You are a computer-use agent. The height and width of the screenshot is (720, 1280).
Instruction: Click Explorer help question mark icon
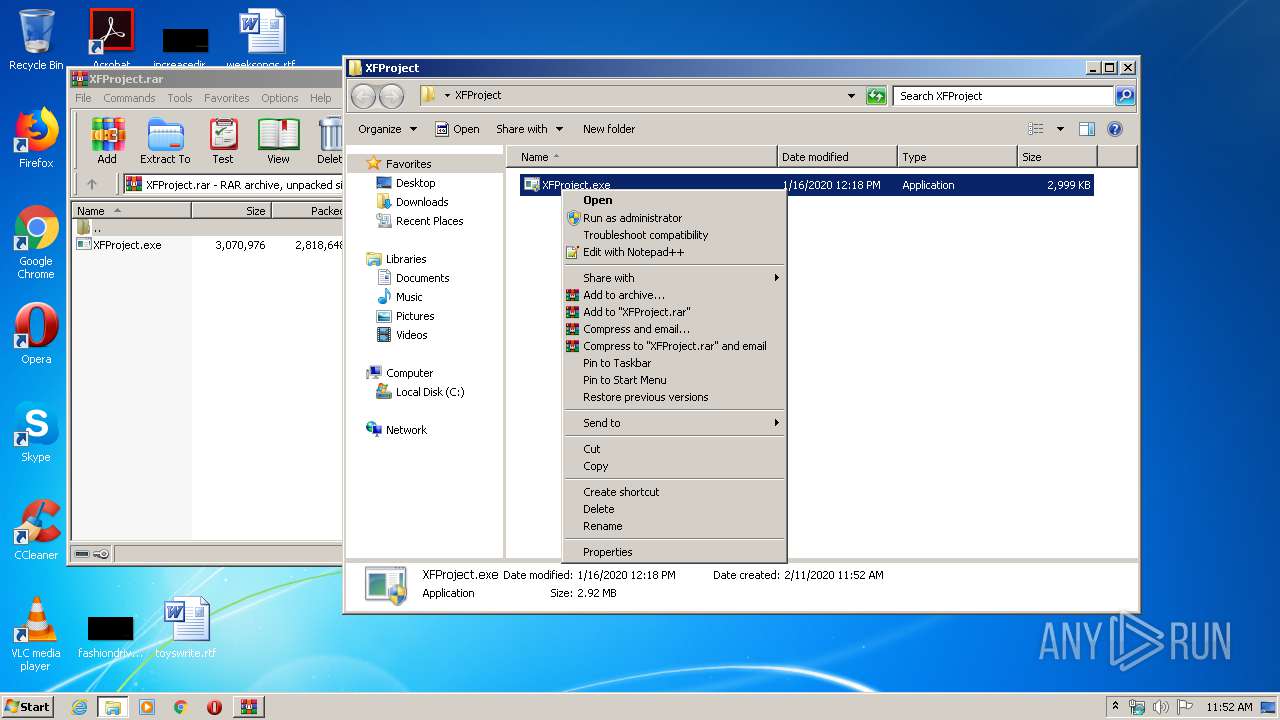[1115, 129]
